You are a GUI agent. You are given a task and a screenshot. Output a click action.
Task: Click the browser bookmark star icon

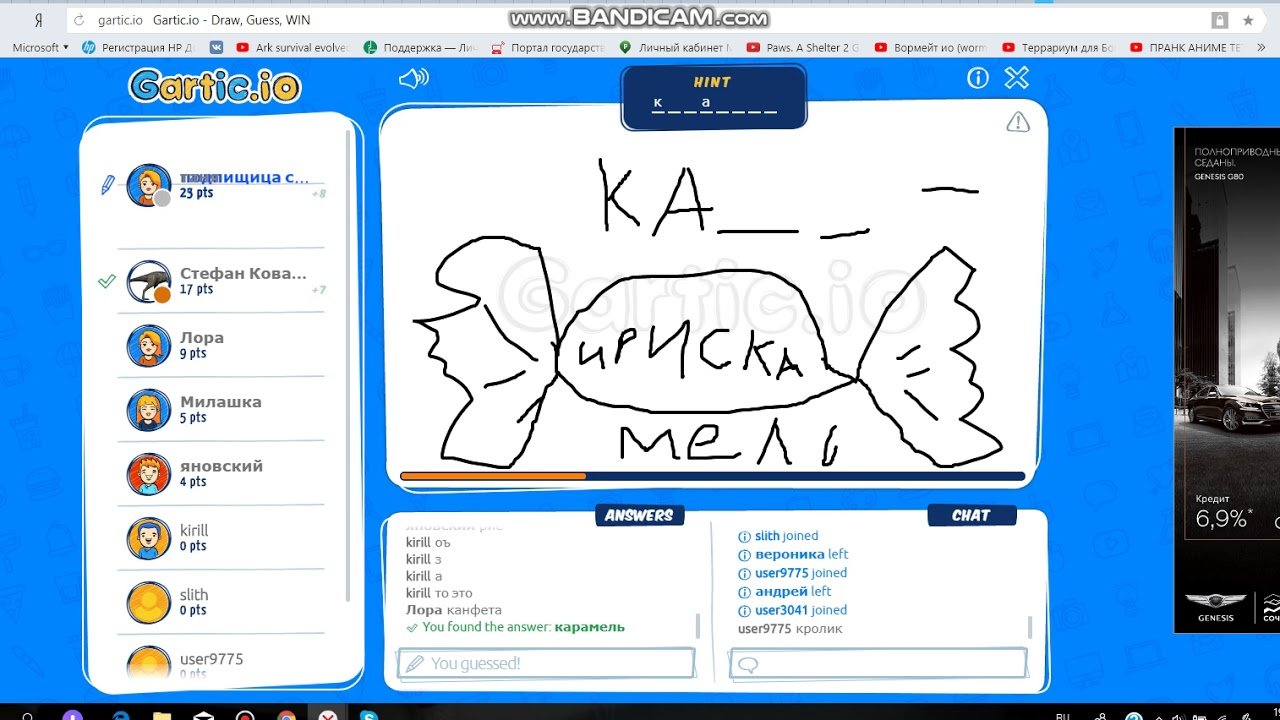1248,20
